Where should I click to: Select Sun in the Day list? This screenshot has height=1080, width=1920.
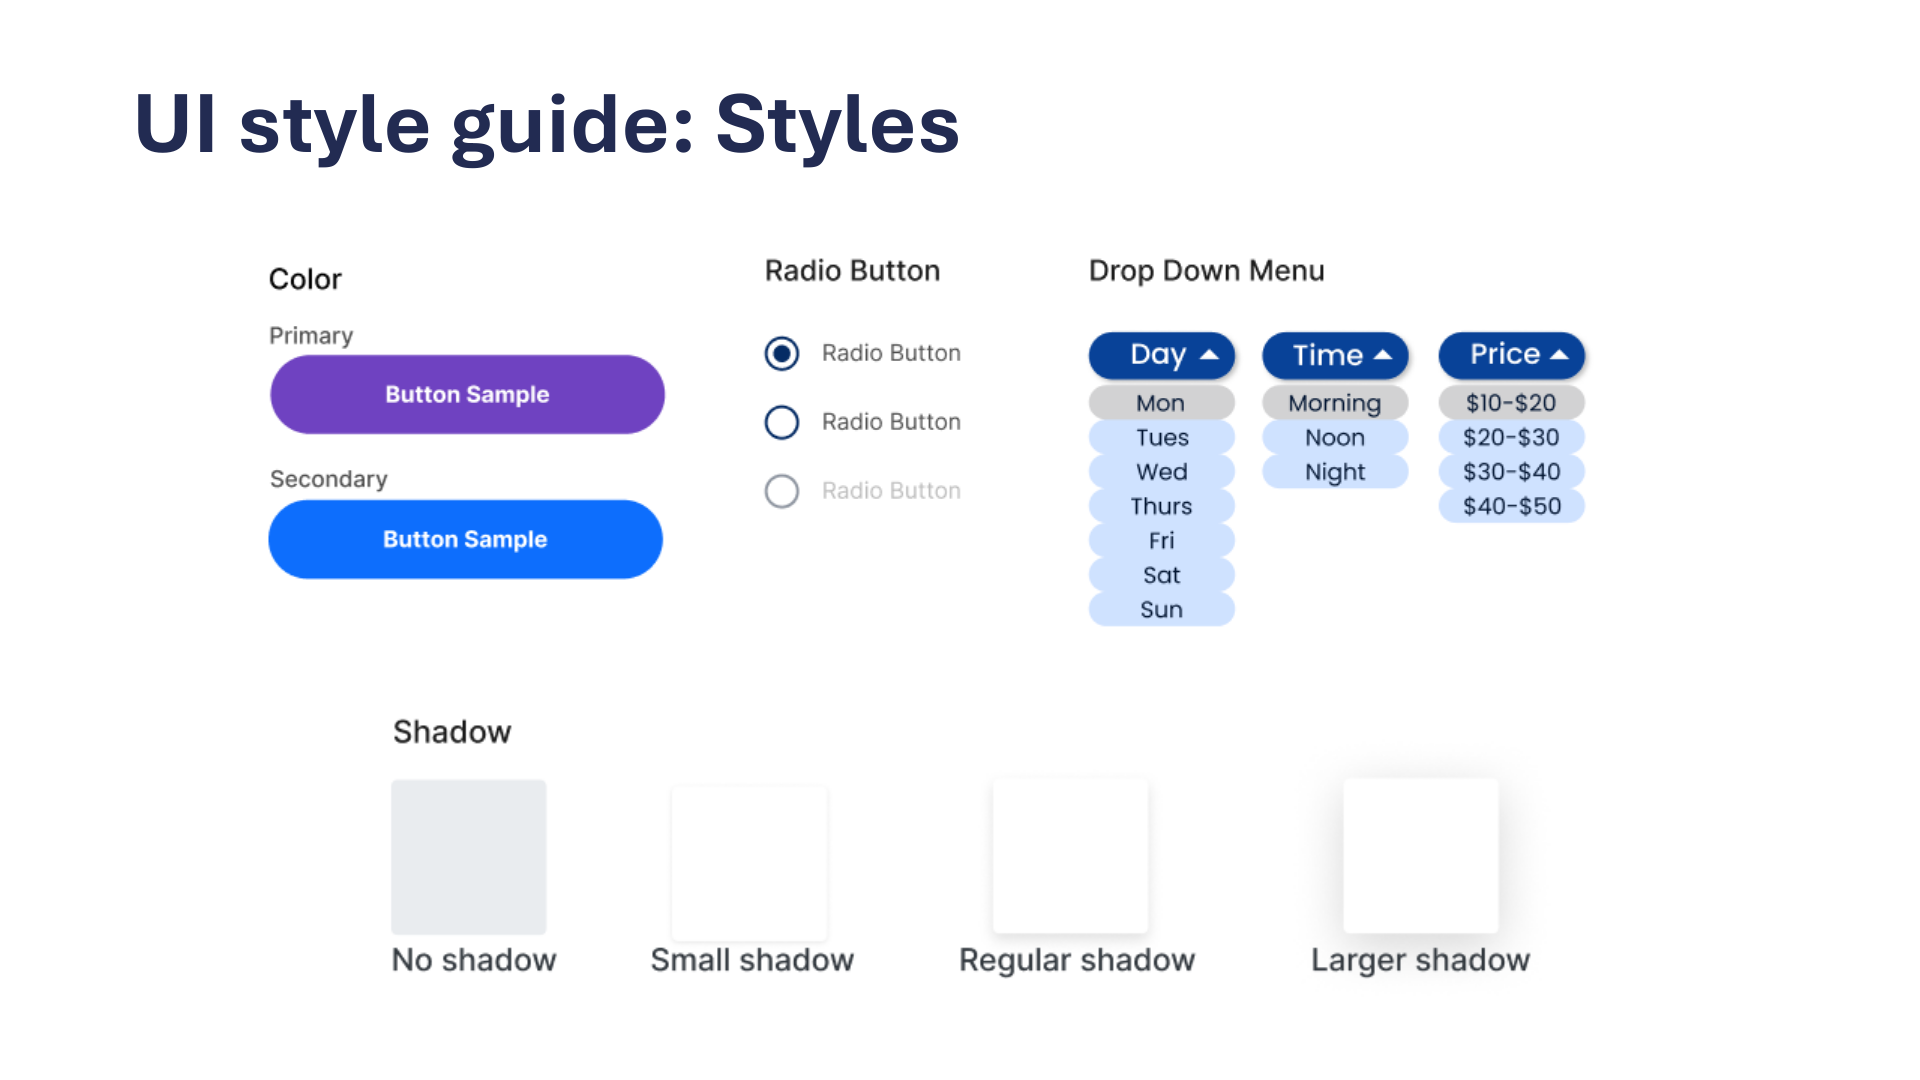1161,609
